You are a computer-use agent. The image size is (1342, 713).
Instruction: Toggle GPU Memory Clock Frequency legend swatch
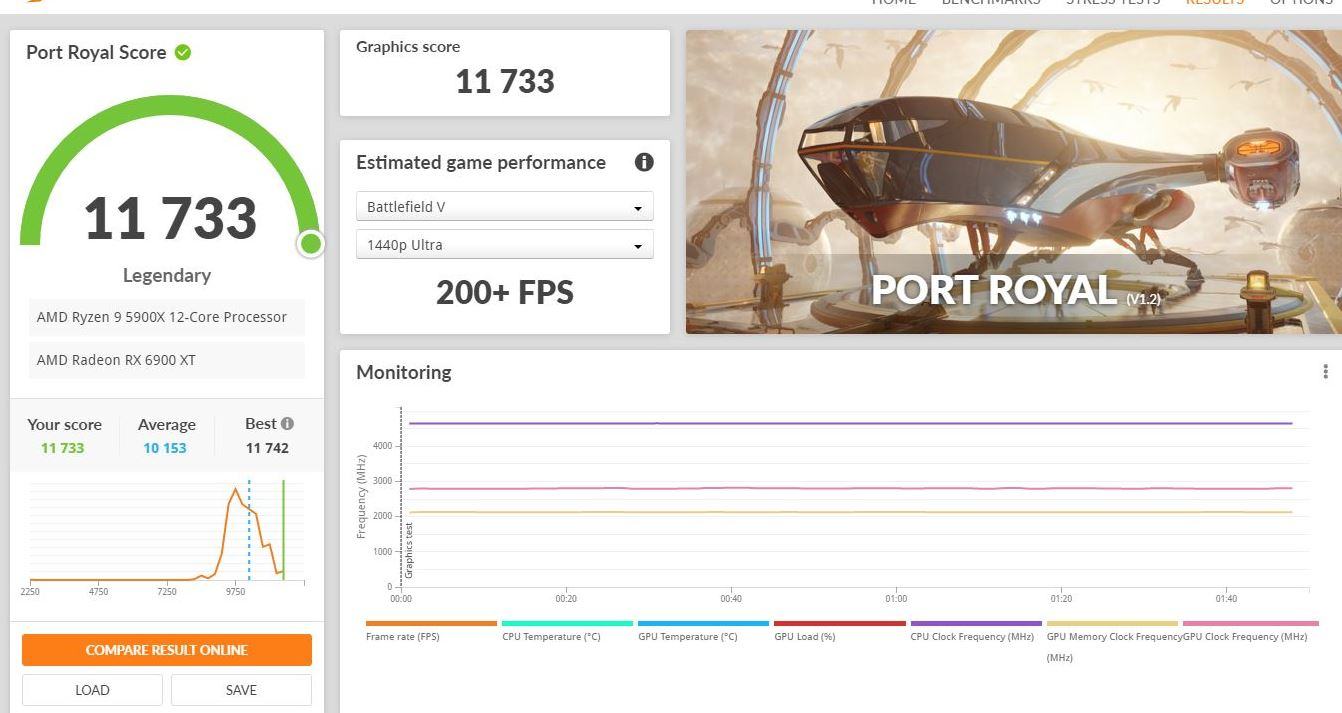coord(1112,623)
